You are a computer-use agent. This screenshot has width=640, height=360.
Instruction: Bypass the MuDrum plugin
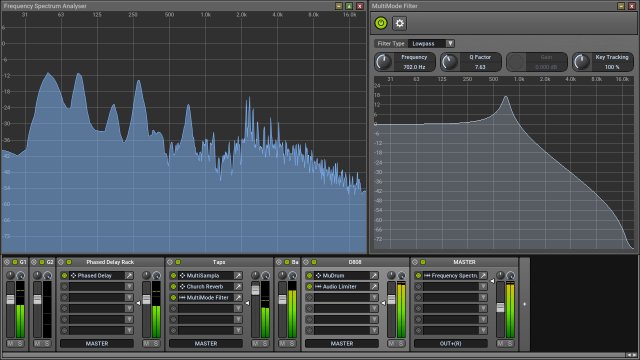pos(309,276)
